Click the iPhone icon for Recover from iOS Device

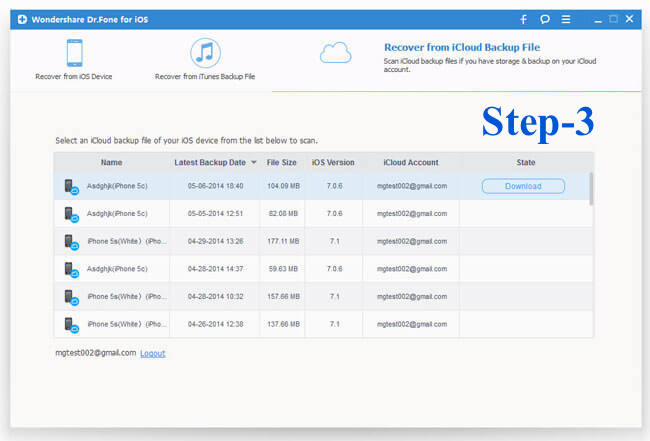[x=74, y=52]
